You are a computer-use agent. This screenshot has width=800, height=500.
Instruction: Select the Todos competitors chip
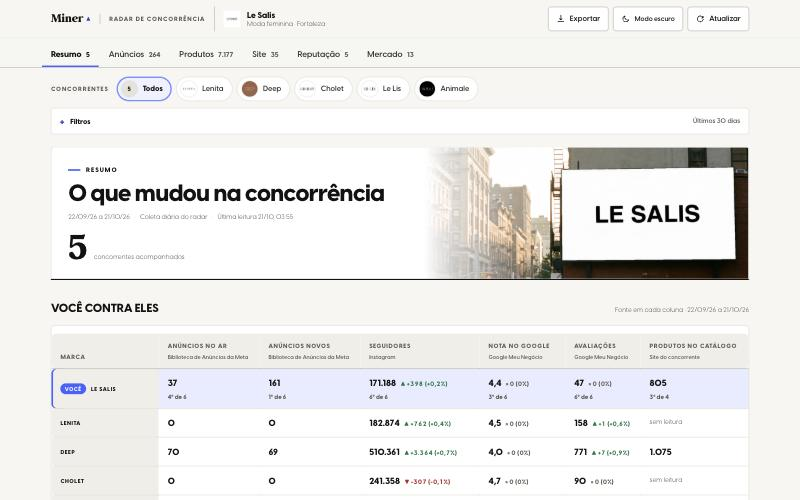click(x=144, y=89)
